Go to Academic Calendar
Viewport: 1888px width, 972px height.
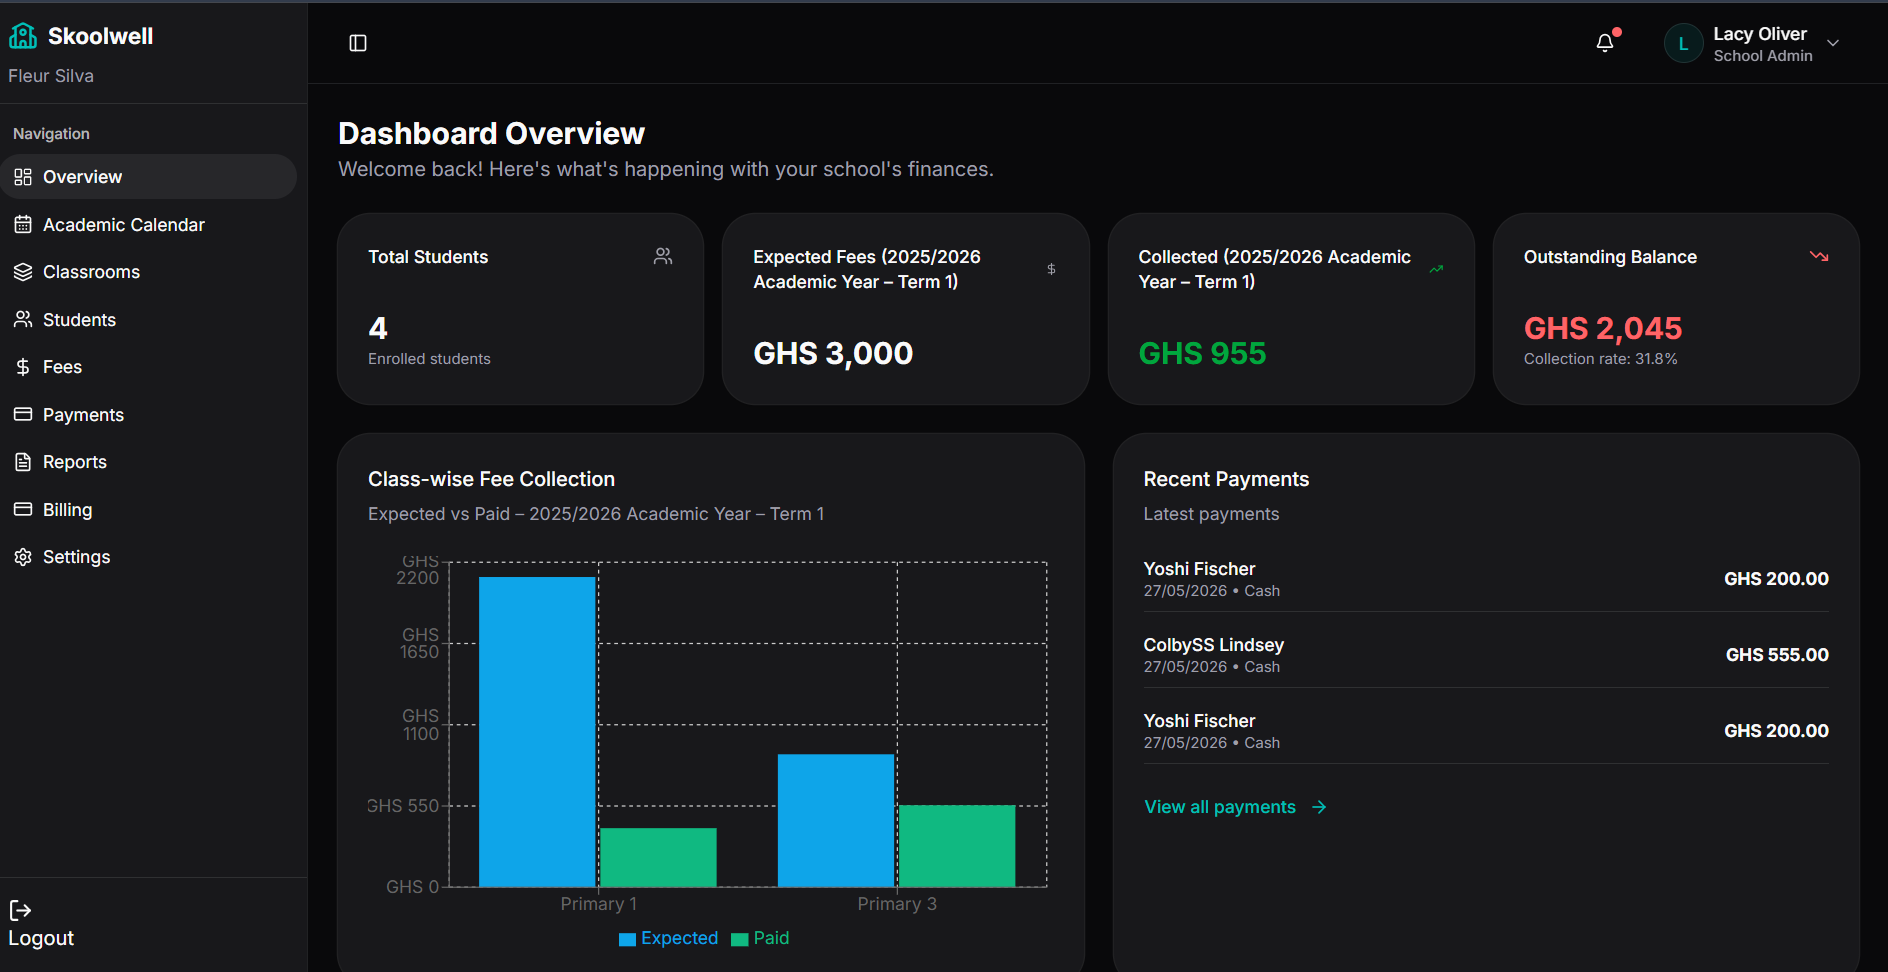pyautogui.click(x=148, y=225)
